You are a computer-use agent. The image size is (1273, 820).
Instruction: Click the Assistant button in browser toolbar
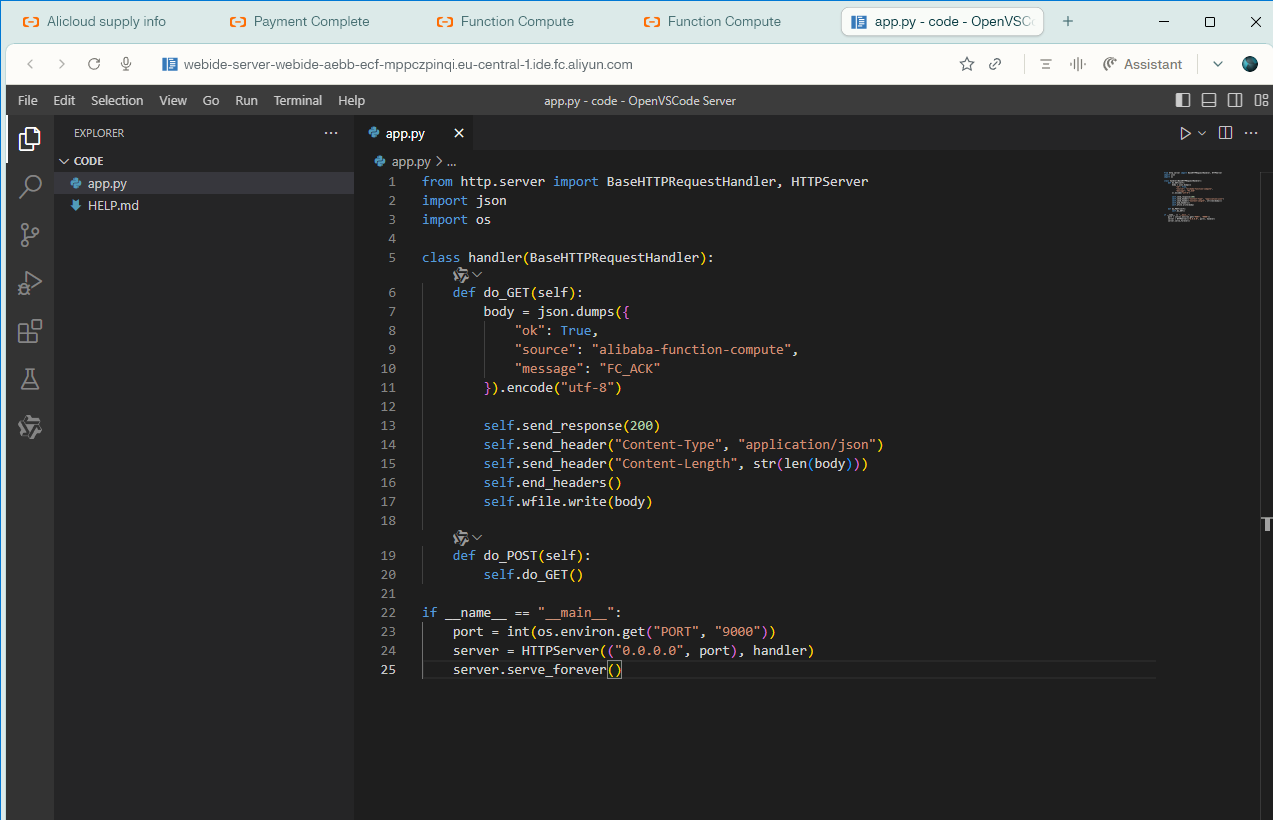click(x=1142, y=64)
